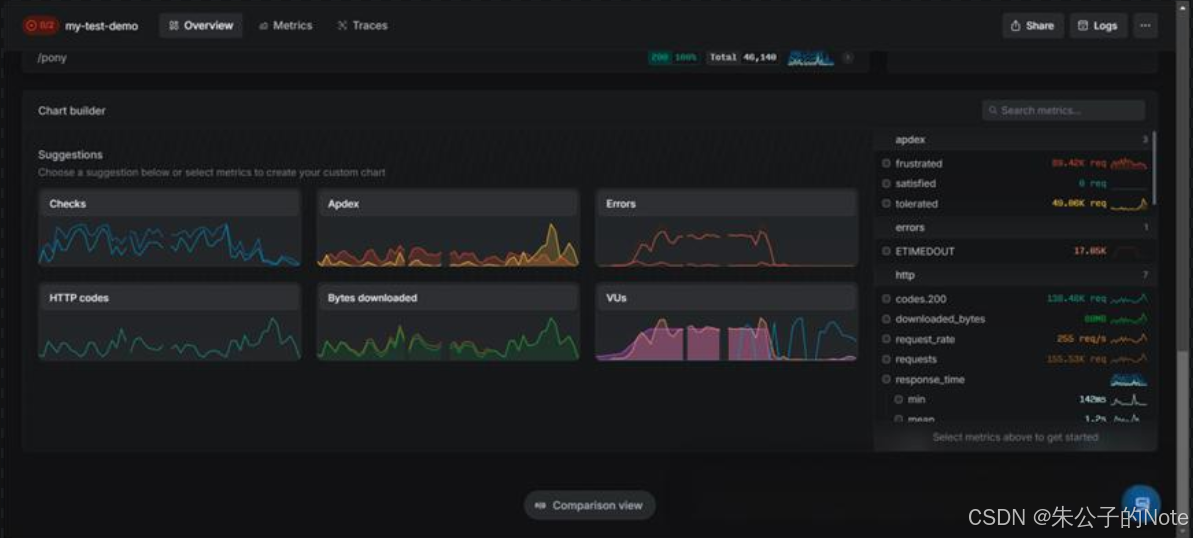Image resolution: width=1193 pixels, height=538 pixels.
Task: Switch to the Overview tab
Action: point(201,26)
